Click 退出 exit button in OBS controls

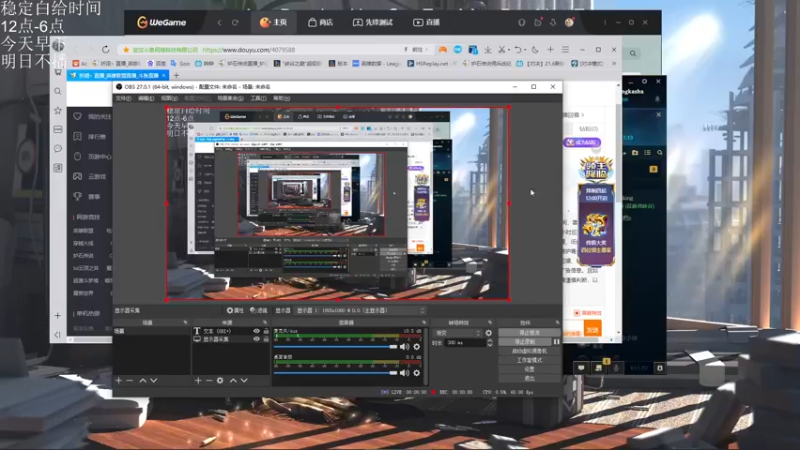pos(529,378)
